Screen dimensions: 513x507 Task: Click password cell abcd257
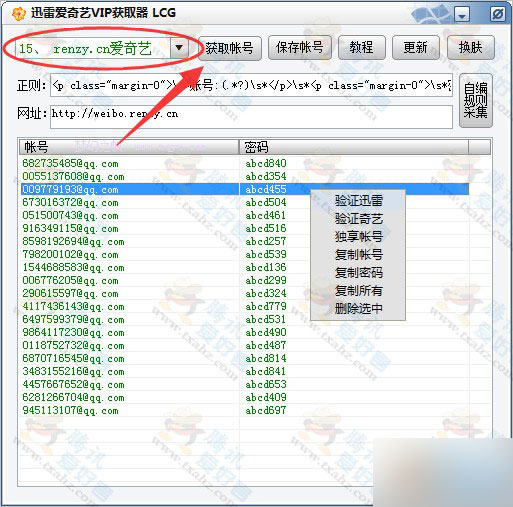[266, 241]
